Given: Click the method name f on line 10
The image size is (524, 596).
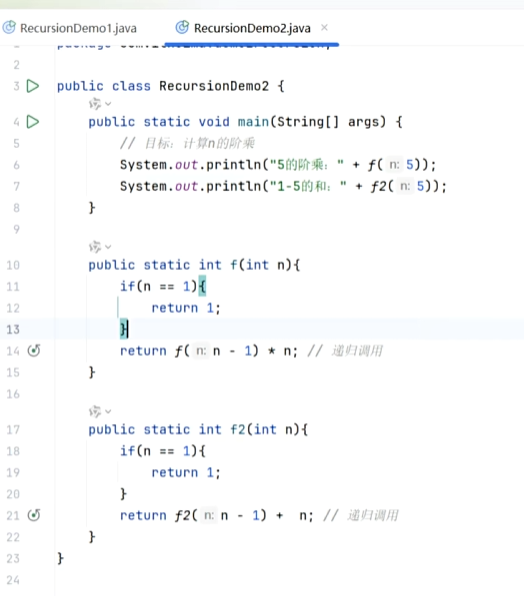Looking at the screenshot, I should pos(234,265).
